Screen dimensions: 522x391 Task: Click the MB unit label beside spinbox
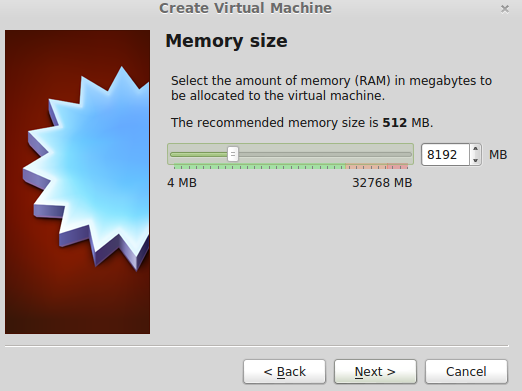pos(498,155)
